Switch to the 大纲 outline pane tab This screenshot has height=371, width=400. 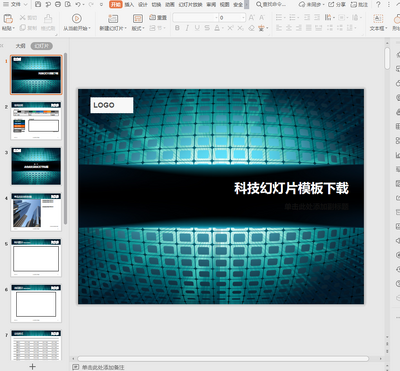[x=21, y=46]
